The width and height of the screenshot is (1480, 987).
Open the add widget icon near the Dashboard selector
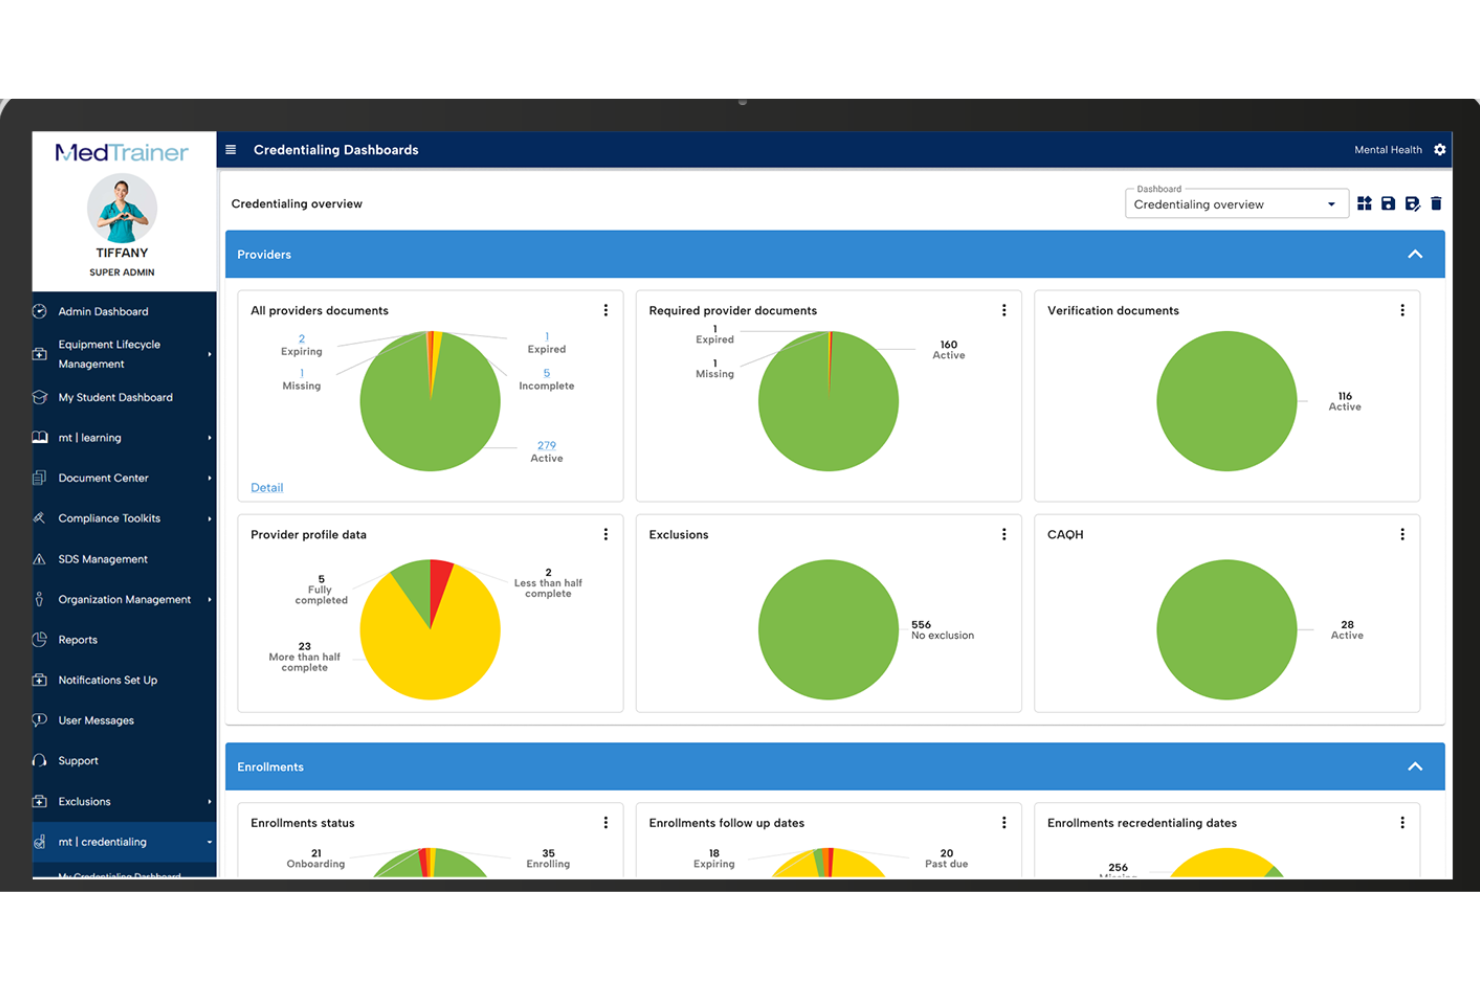1364,203
